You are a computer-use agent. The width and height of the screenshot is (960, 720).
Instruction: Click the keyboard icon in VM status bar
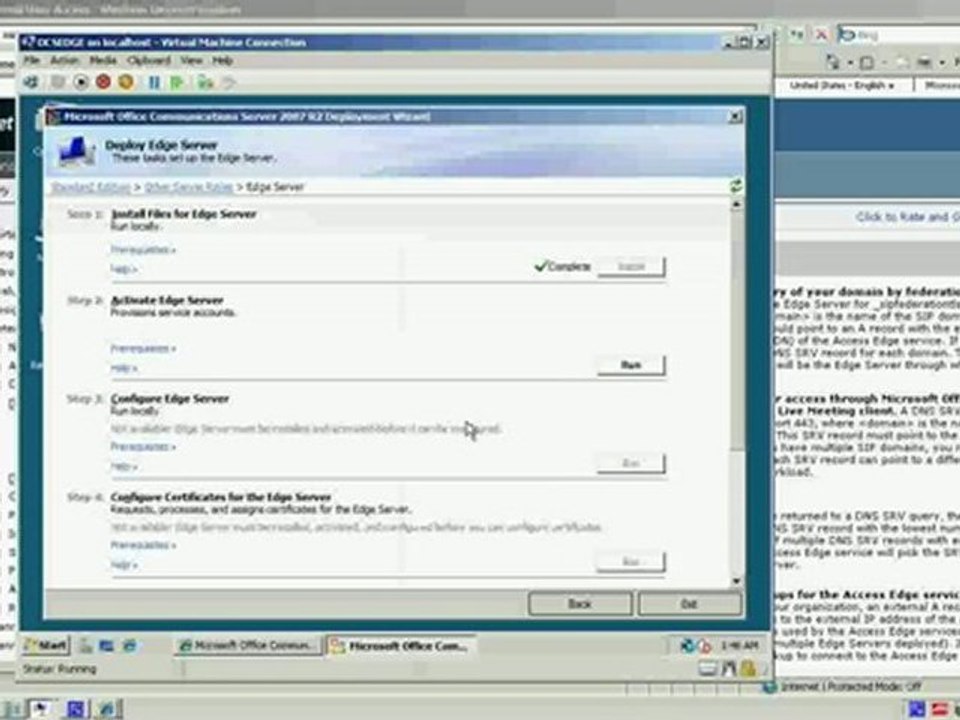pos(708,669)
